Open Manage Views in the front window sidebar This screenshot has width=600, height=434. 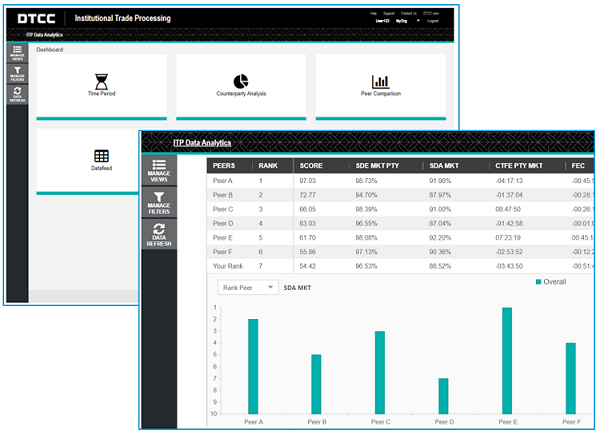pyautogui.click(x=159, y=171)
